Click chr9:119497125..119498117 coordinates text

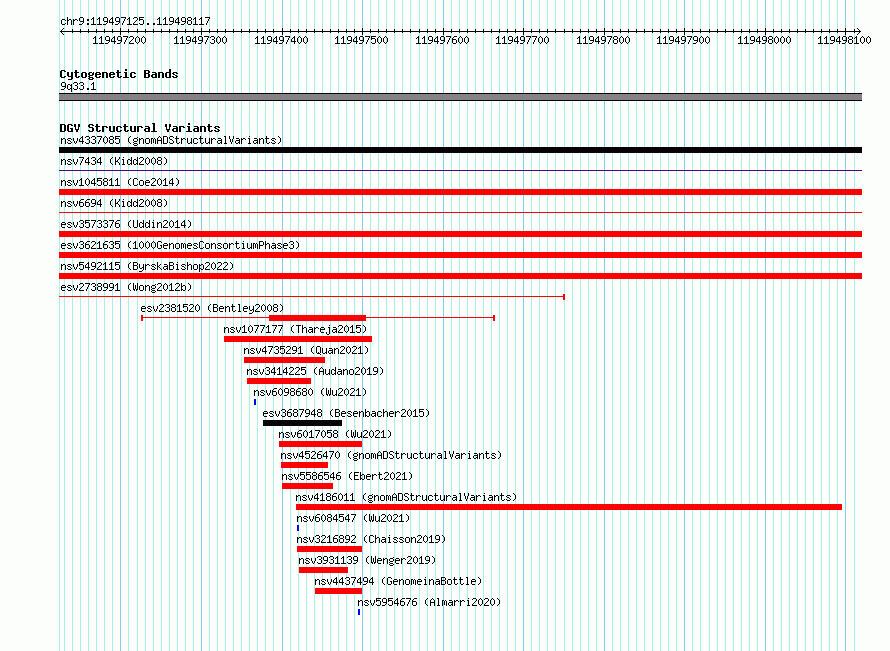[135, 21]
